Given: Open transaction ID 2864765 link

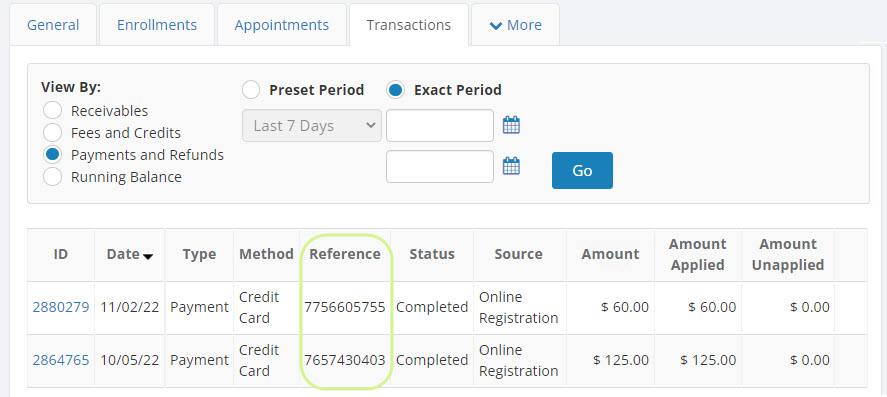Looking at the screenshot, I should [61, 360].
